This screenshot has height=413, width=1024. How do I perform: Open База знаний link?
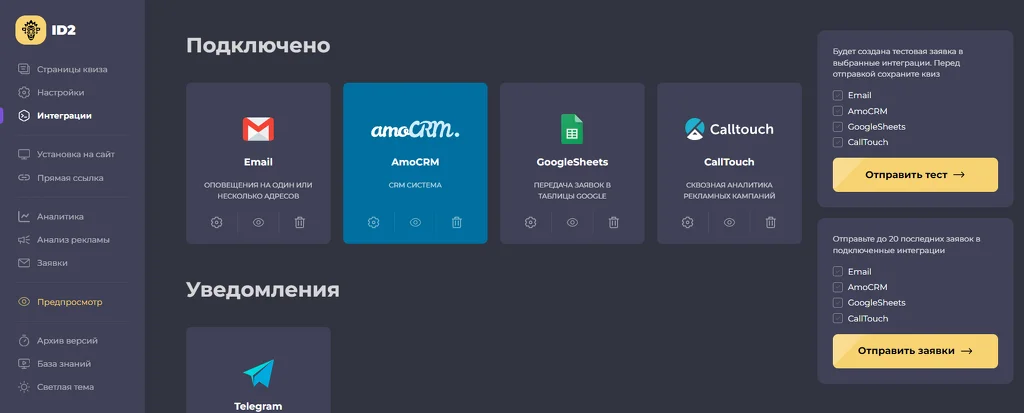[x=64, y=364]
